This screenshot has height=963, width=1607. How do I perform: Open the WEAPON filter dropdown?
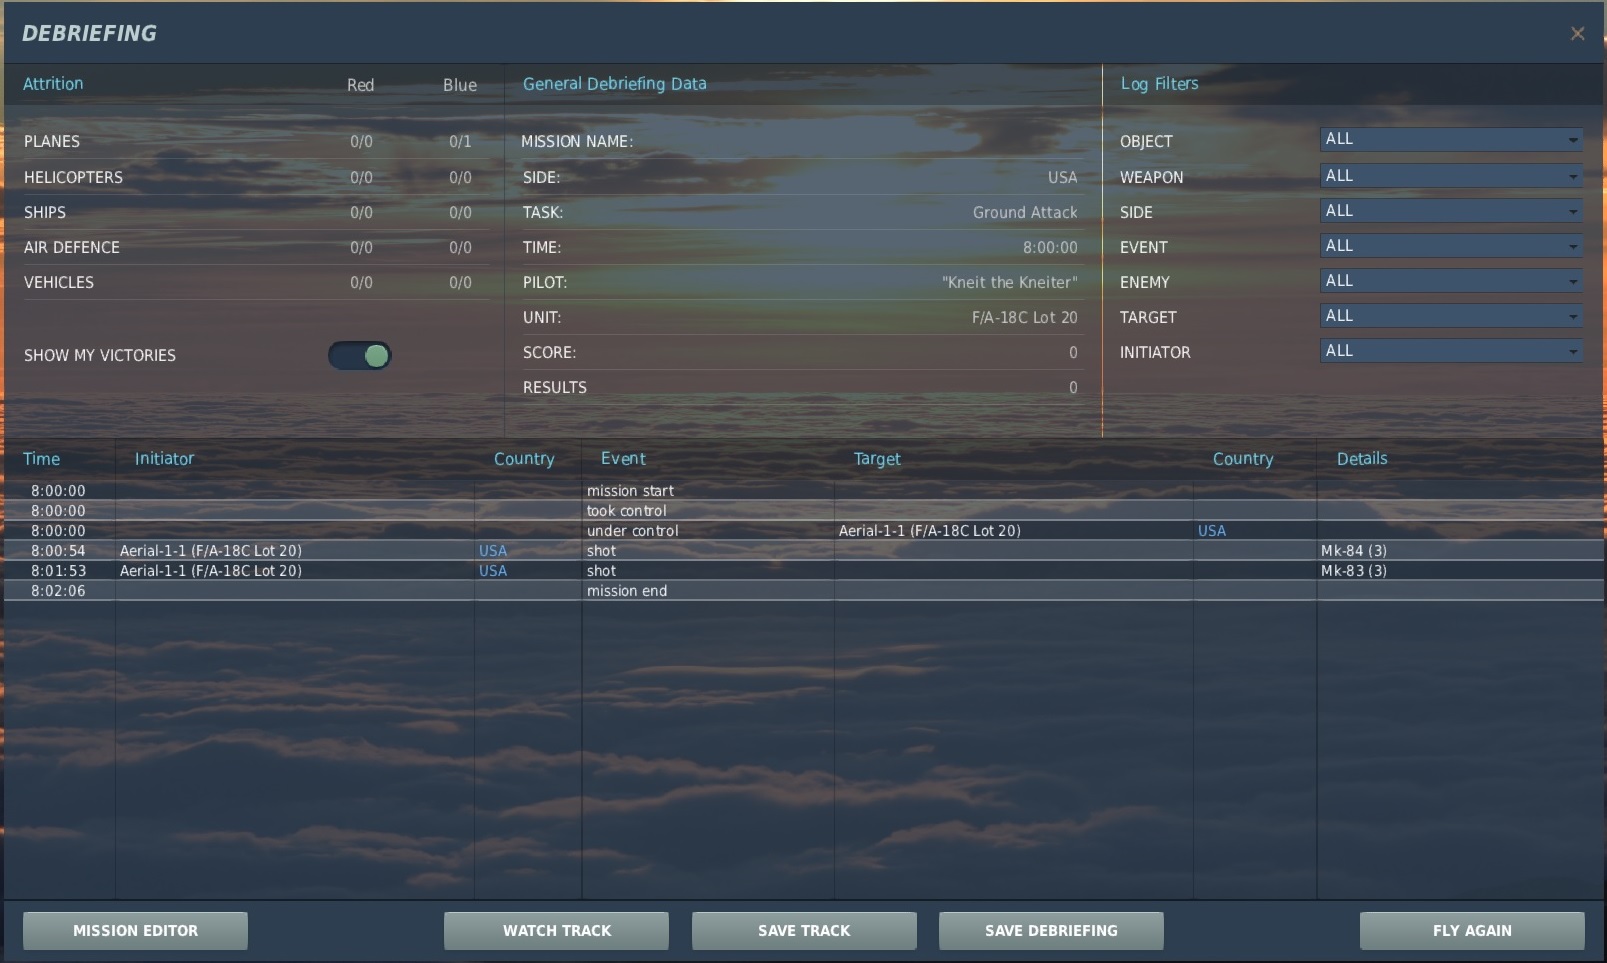click(1451, 176)
